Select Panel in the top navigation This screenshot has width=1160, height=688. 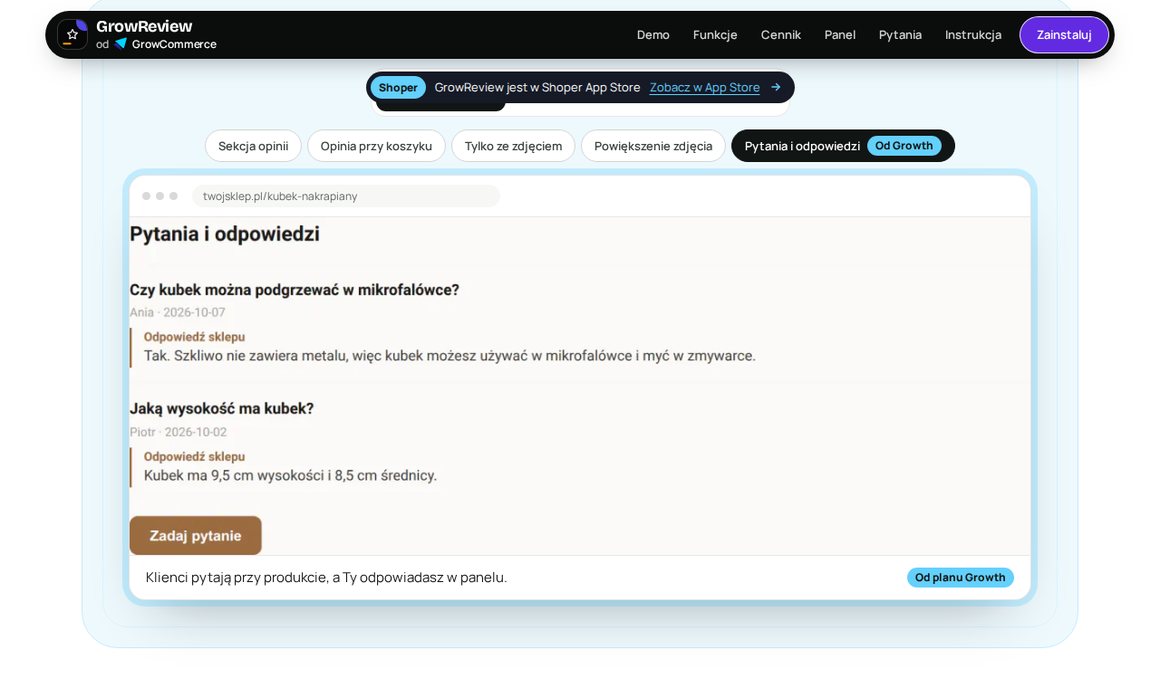point(840,35)
